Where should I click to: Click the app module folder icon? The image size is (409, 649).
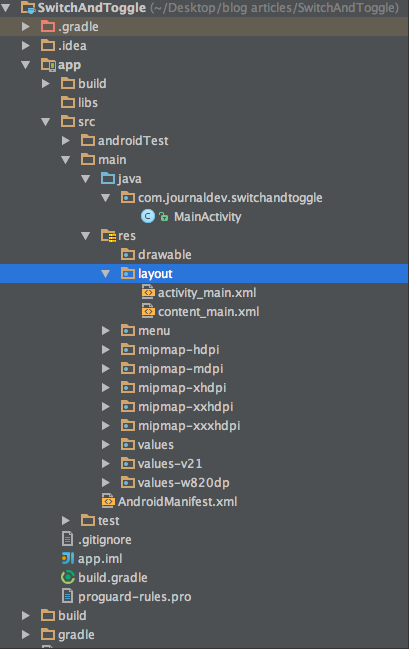[x=48, y=65]
